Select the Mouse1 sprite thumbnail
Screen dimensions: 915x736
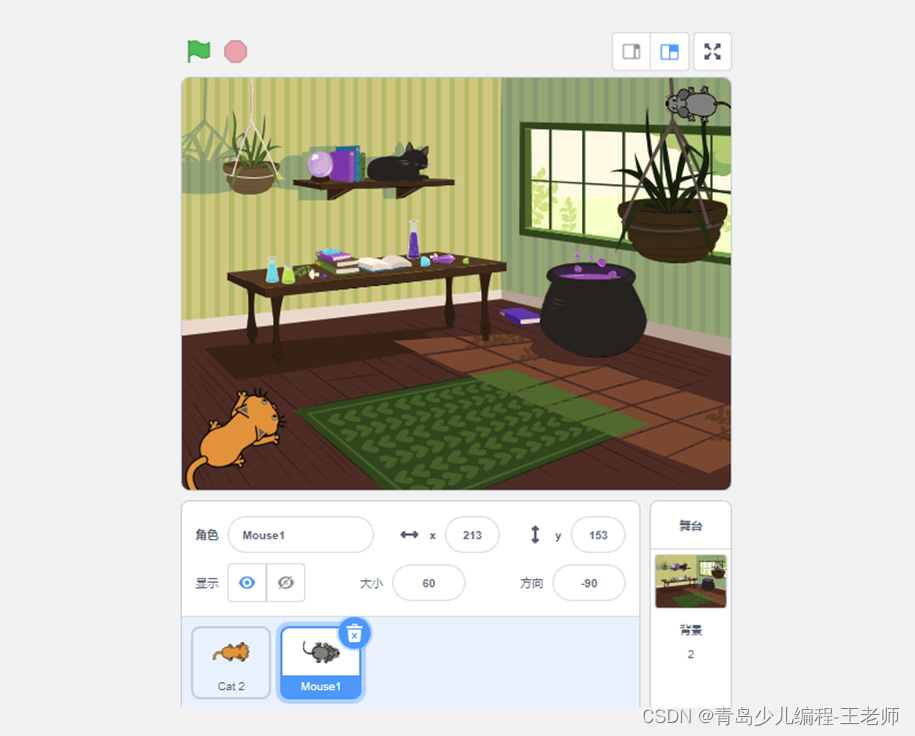[x=320, y=662]
